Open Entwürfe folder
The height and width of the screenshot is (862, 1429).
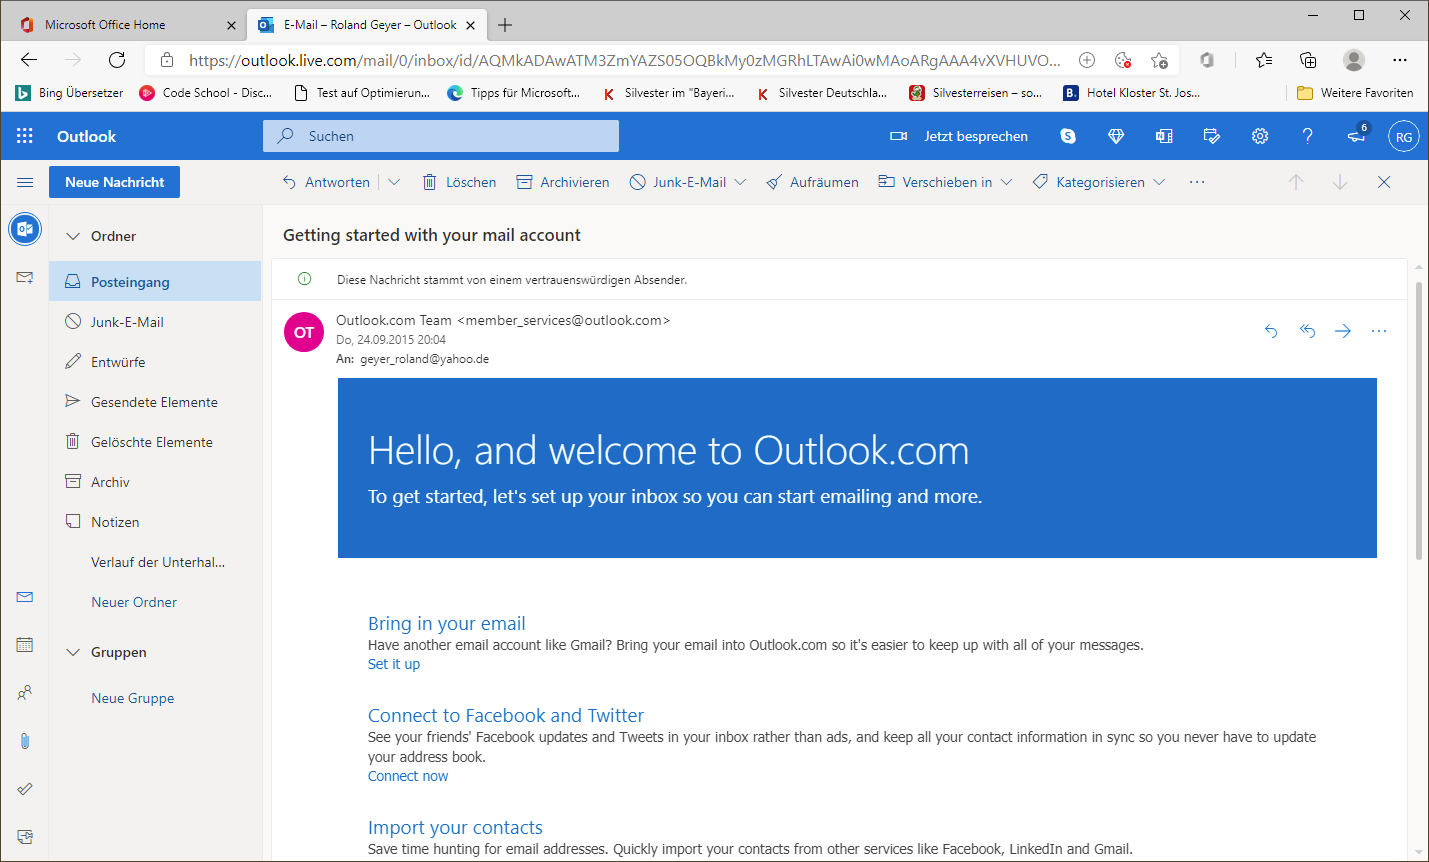point(155,362)
